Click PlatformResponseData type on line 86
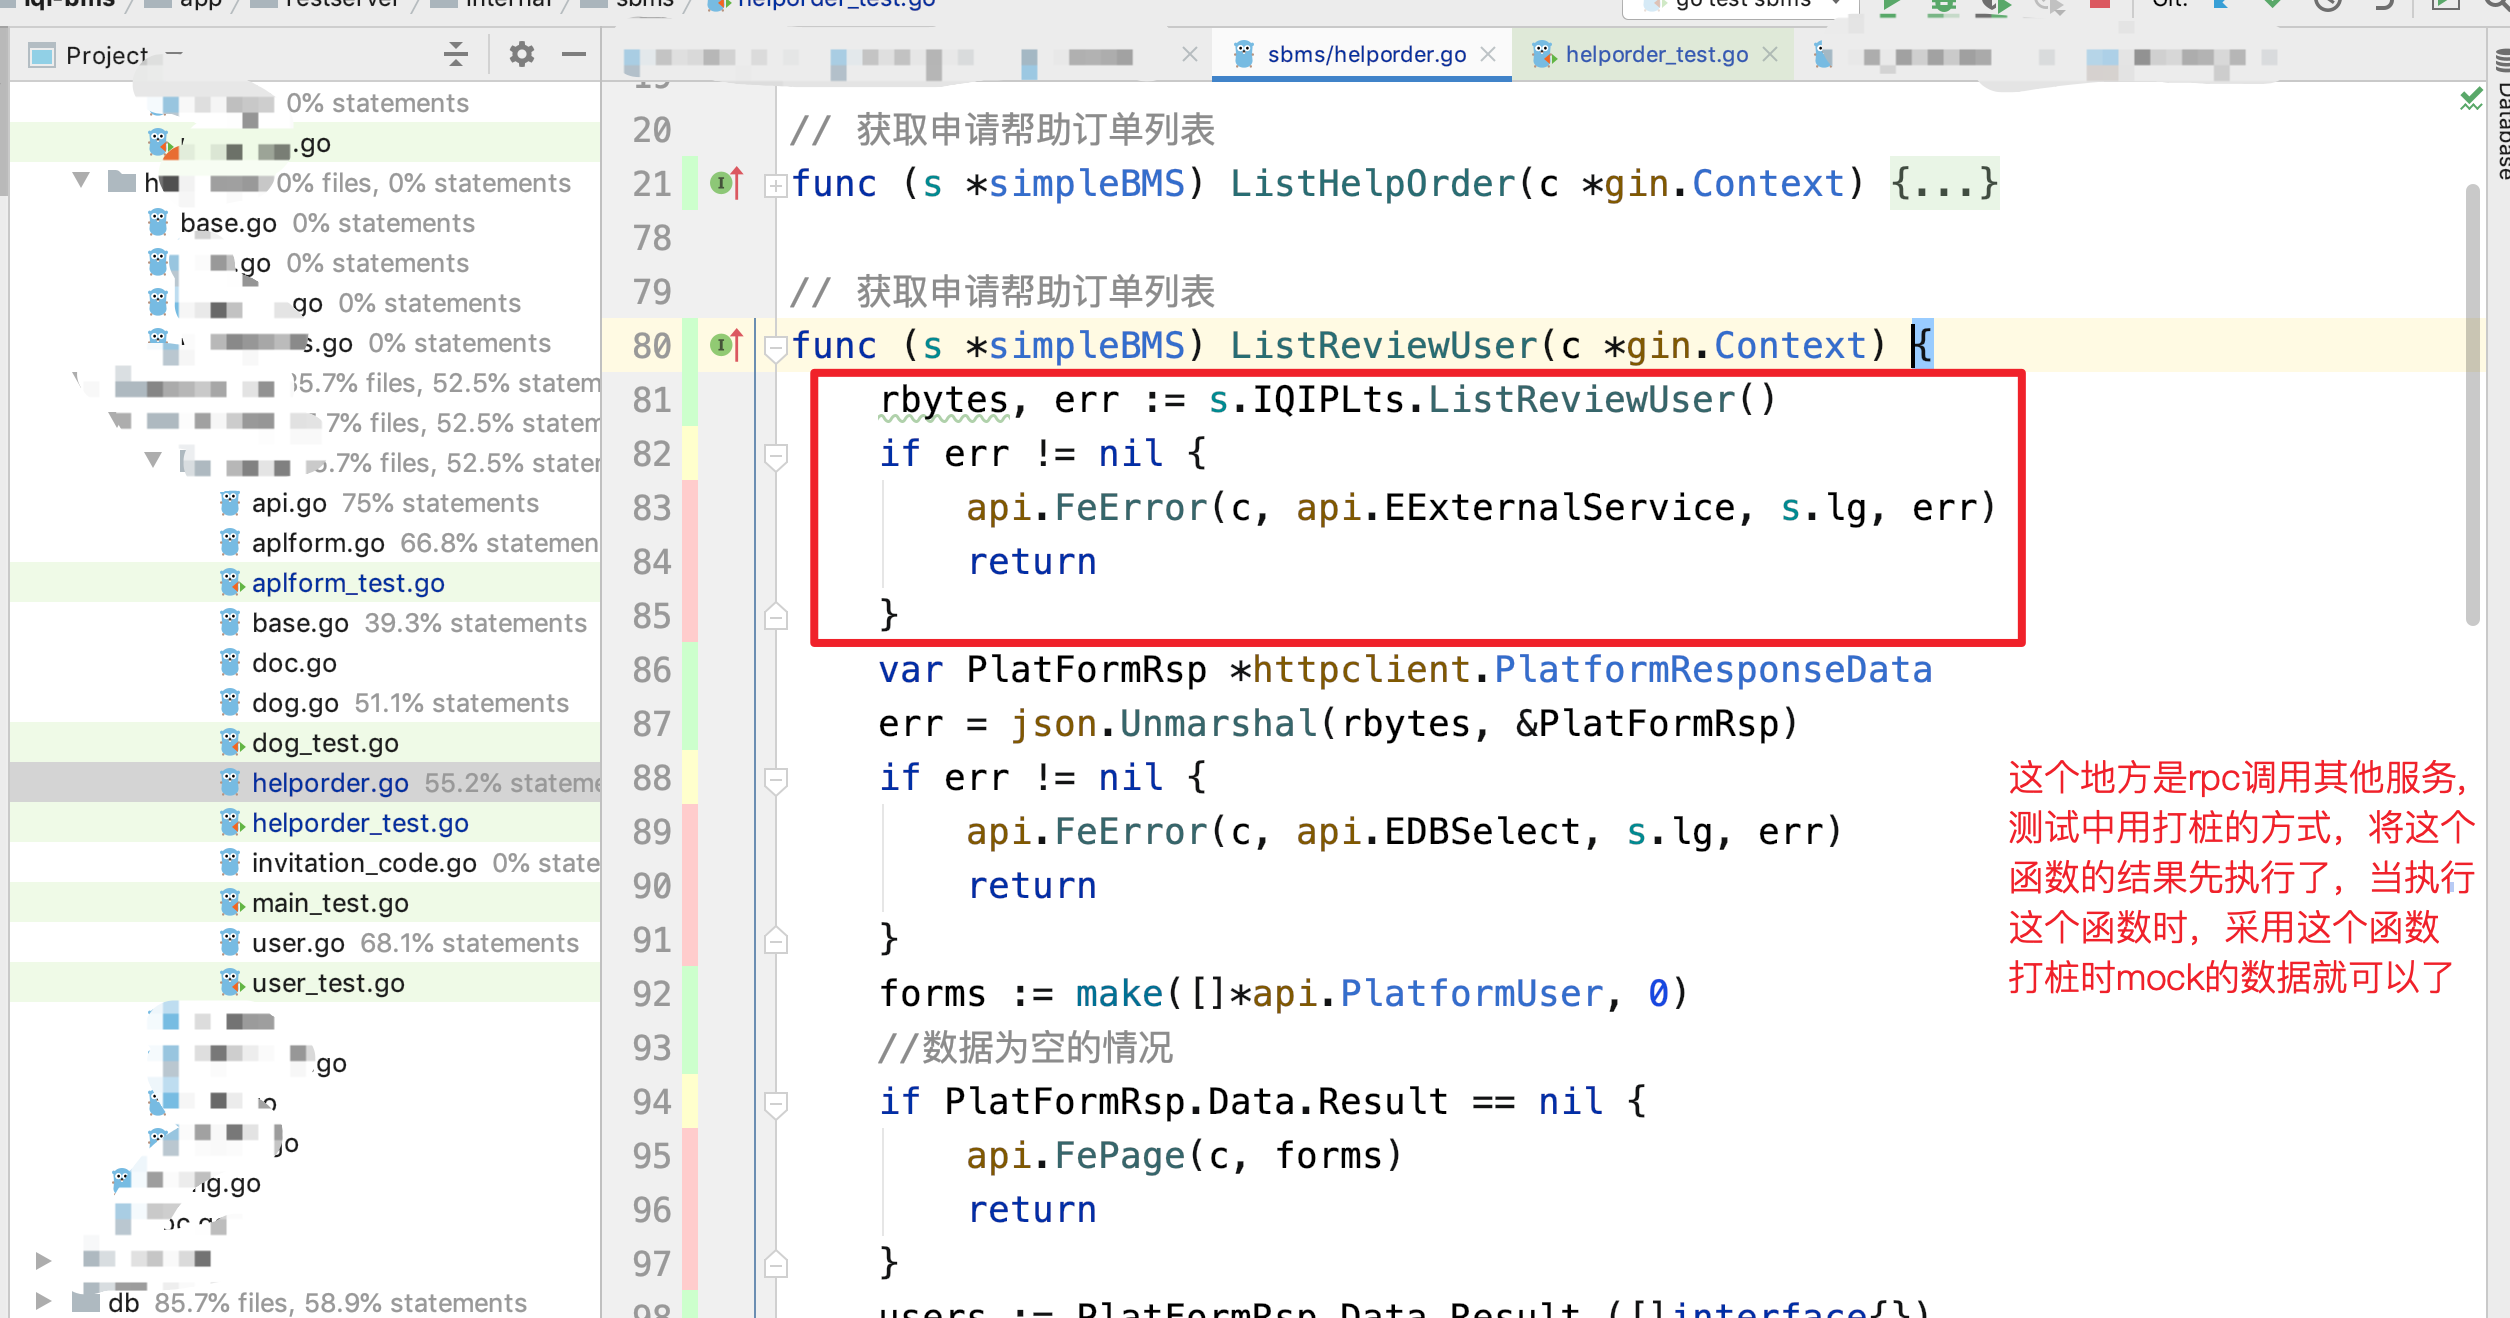The width and height of the screenshot is (2510, 1318). pyautogui.click(x=1712, y=670)
